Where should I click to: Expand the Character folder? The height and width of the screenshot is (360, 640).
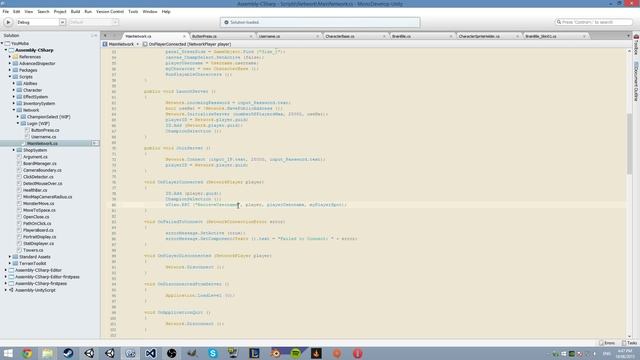point(14,90)
